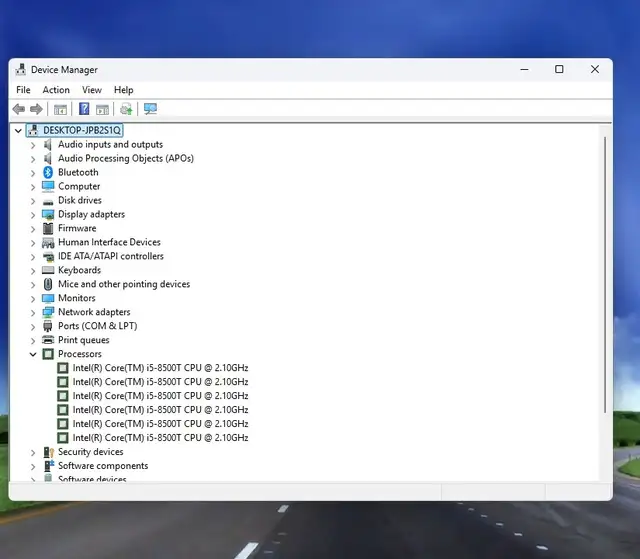Viewport: 640px width, 559px height.
Task: Expand the Software components category
Action: click(x=33, y=466)
